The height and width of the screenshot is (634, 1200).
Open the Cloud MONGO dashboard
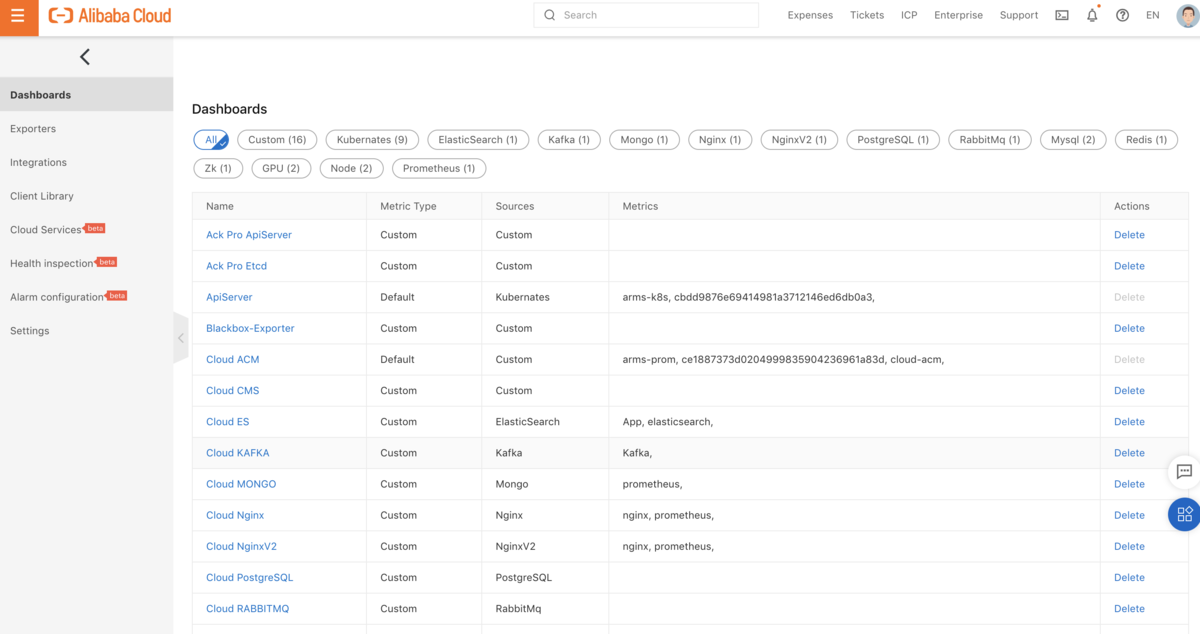[x=241, y=484]
